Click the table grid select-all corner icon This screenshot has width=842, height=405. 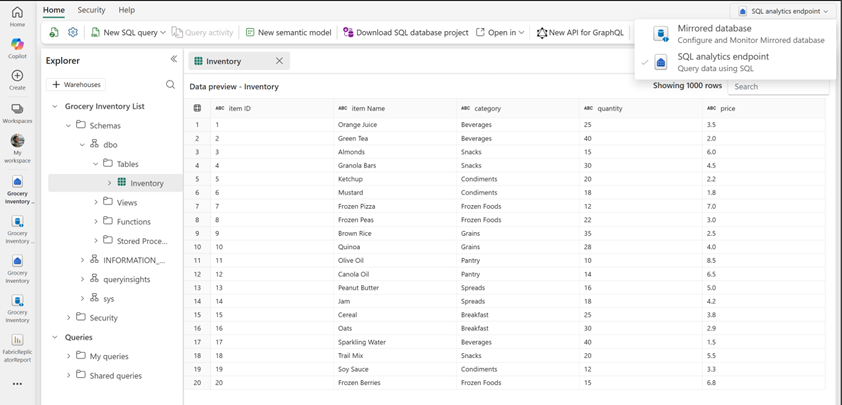[x=197, y=108]
